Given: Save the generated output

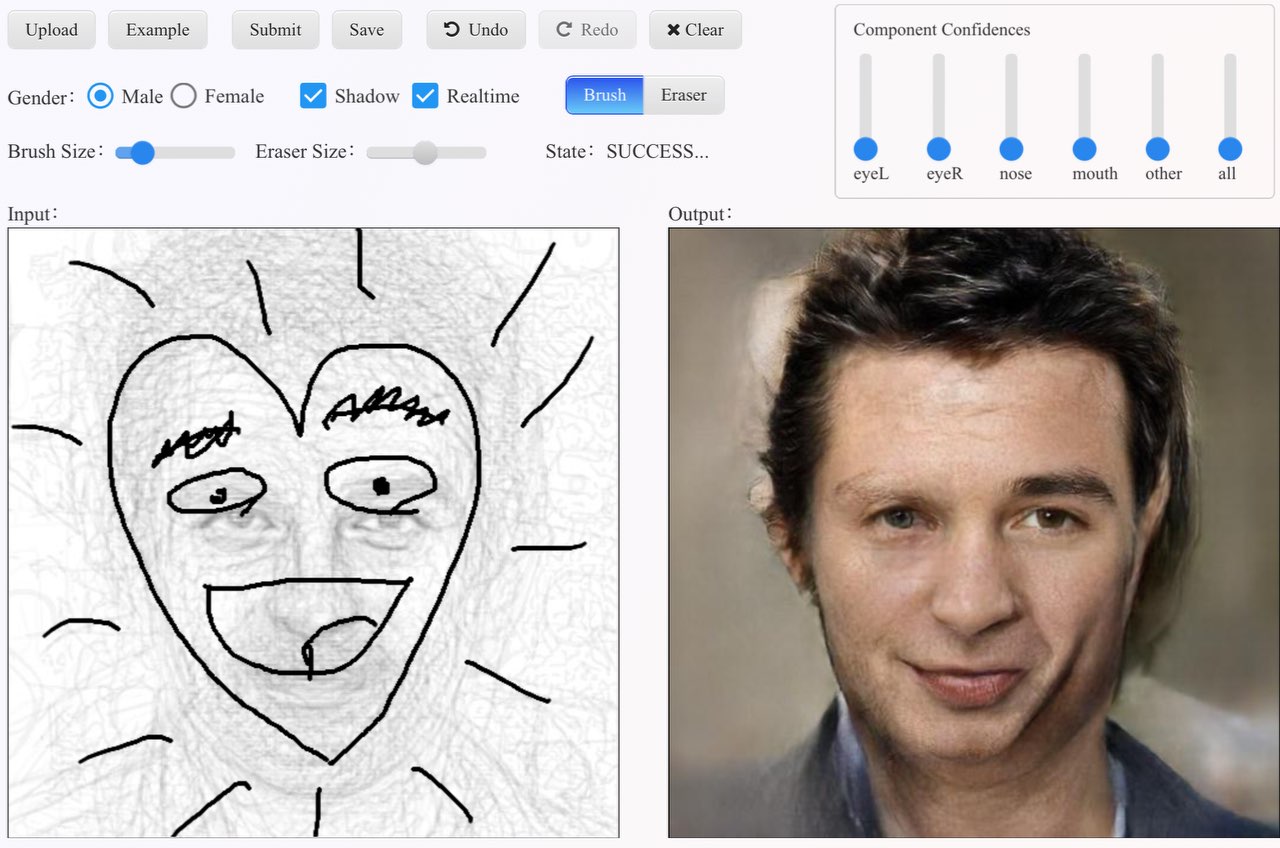Looking at the screenshot, I should click(366, 30).
